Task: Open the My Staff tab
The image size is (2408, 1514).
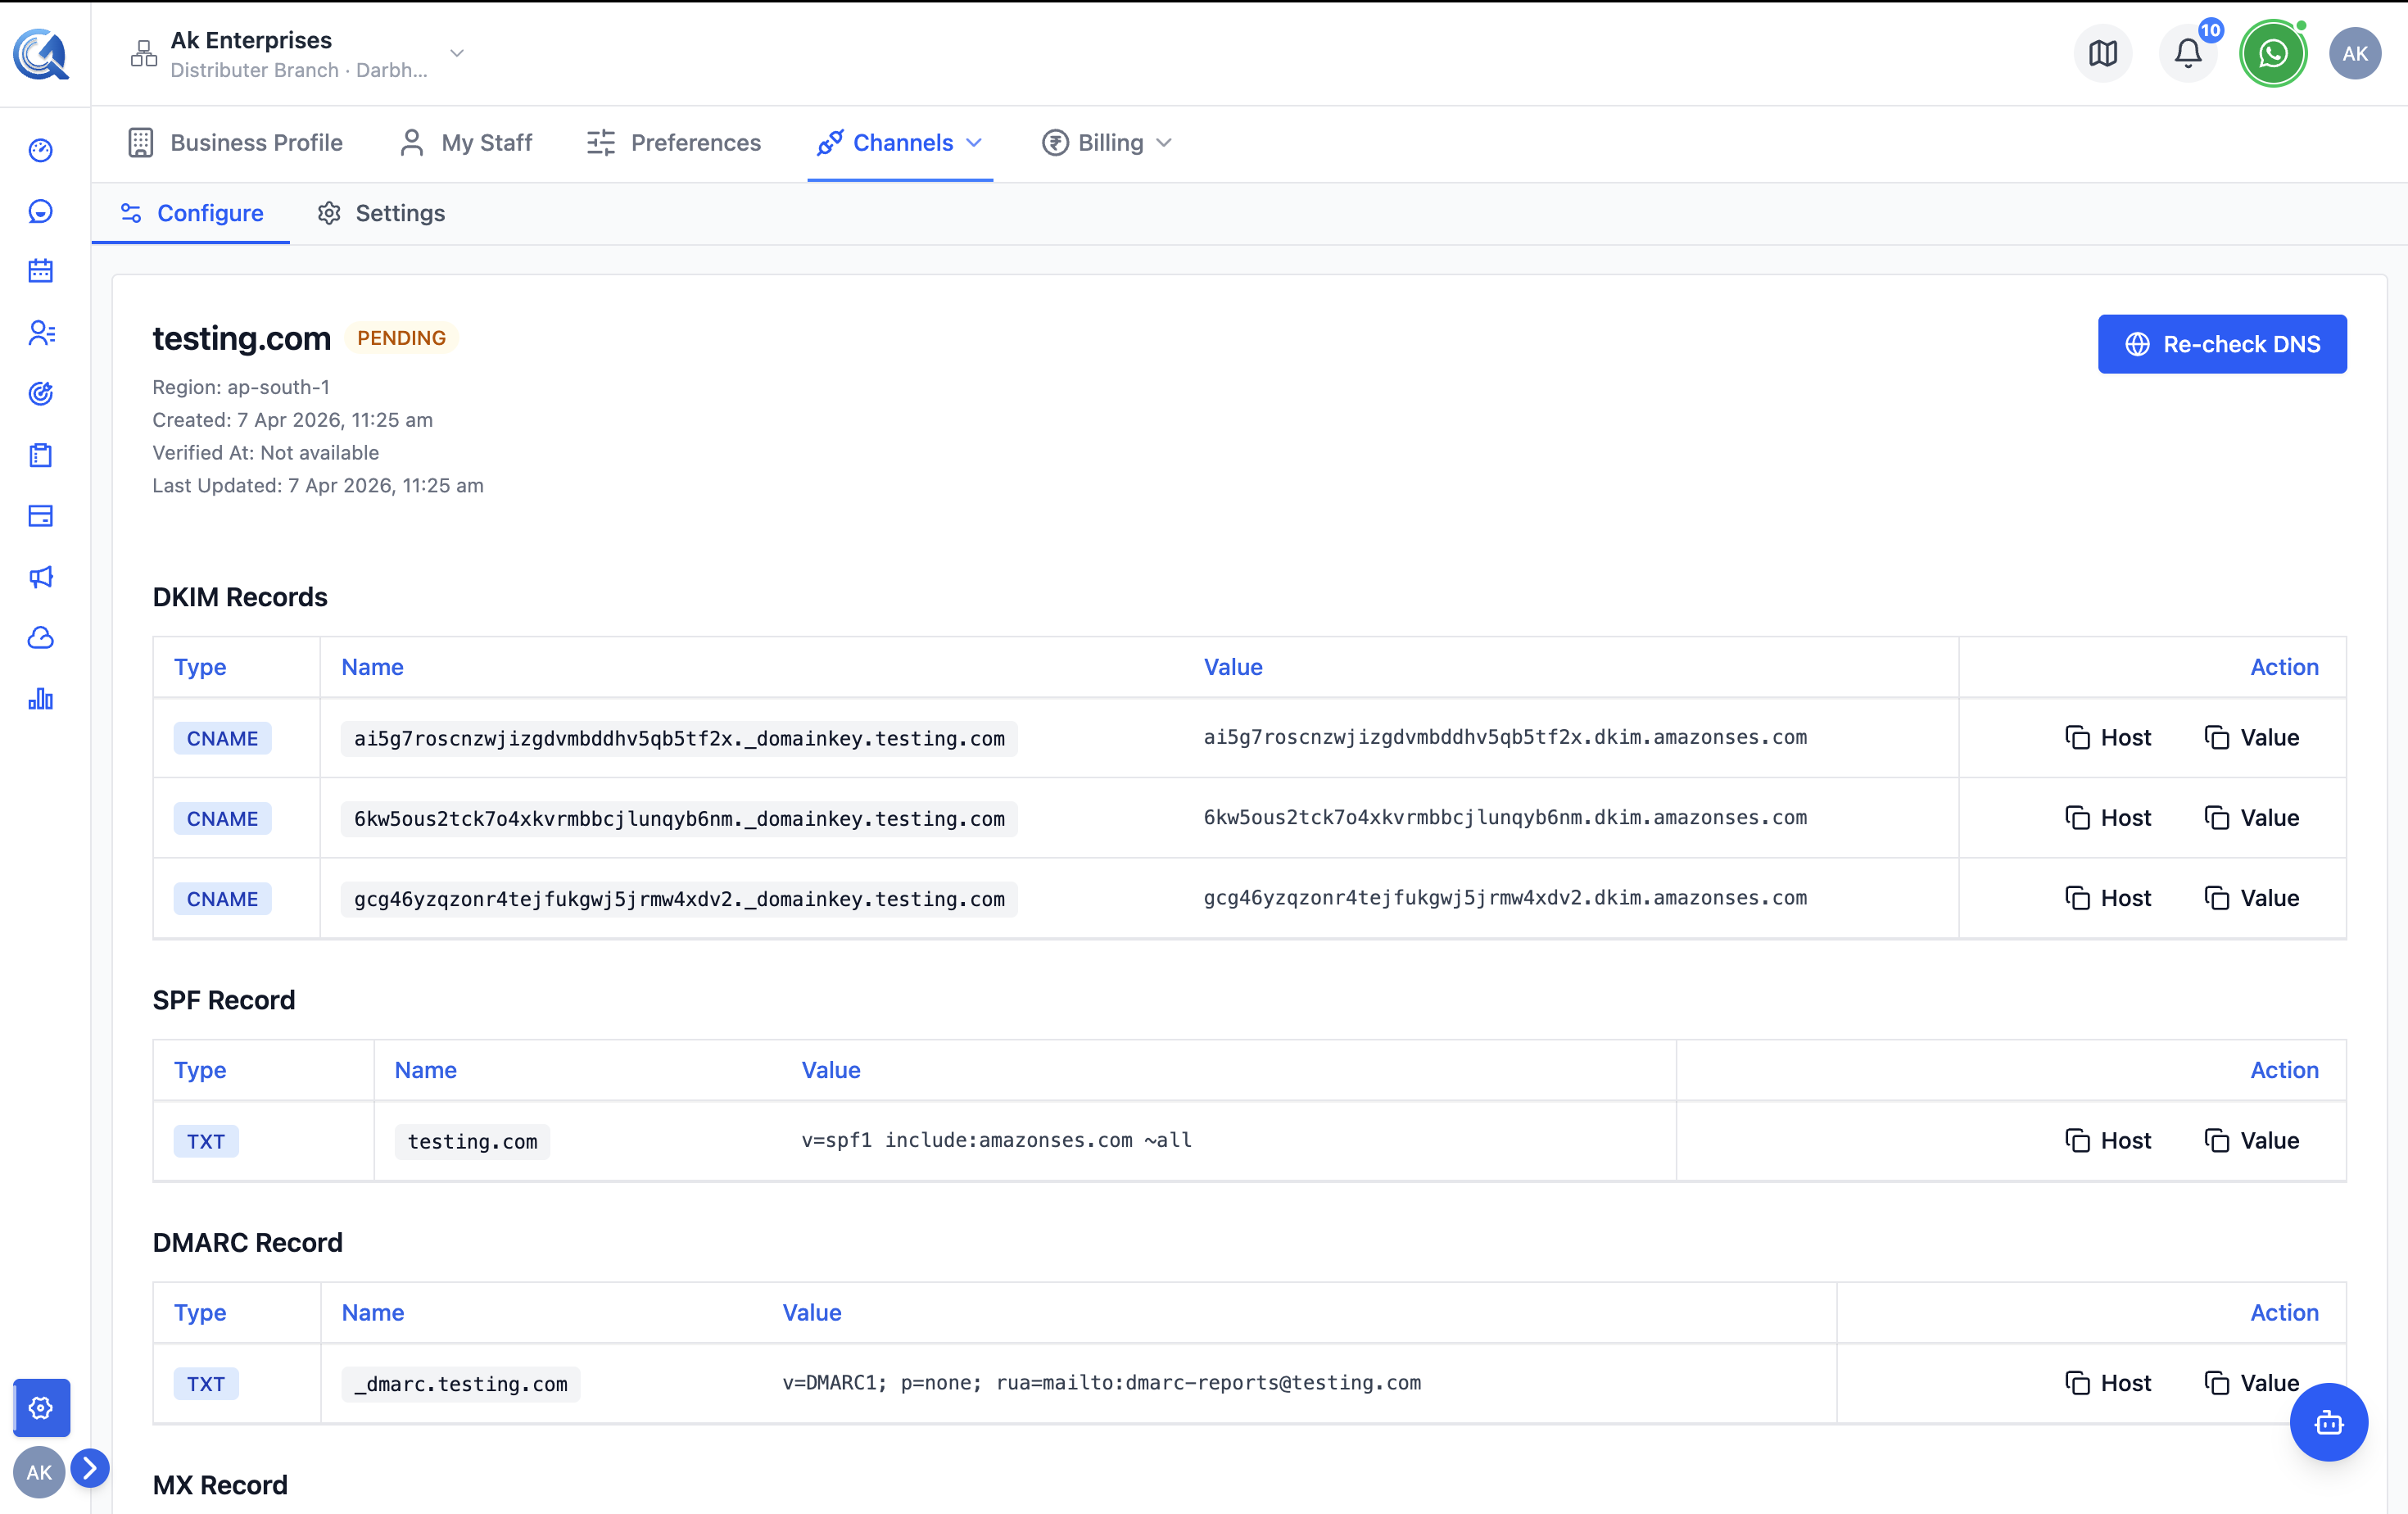Action: (x=466, y=143)
